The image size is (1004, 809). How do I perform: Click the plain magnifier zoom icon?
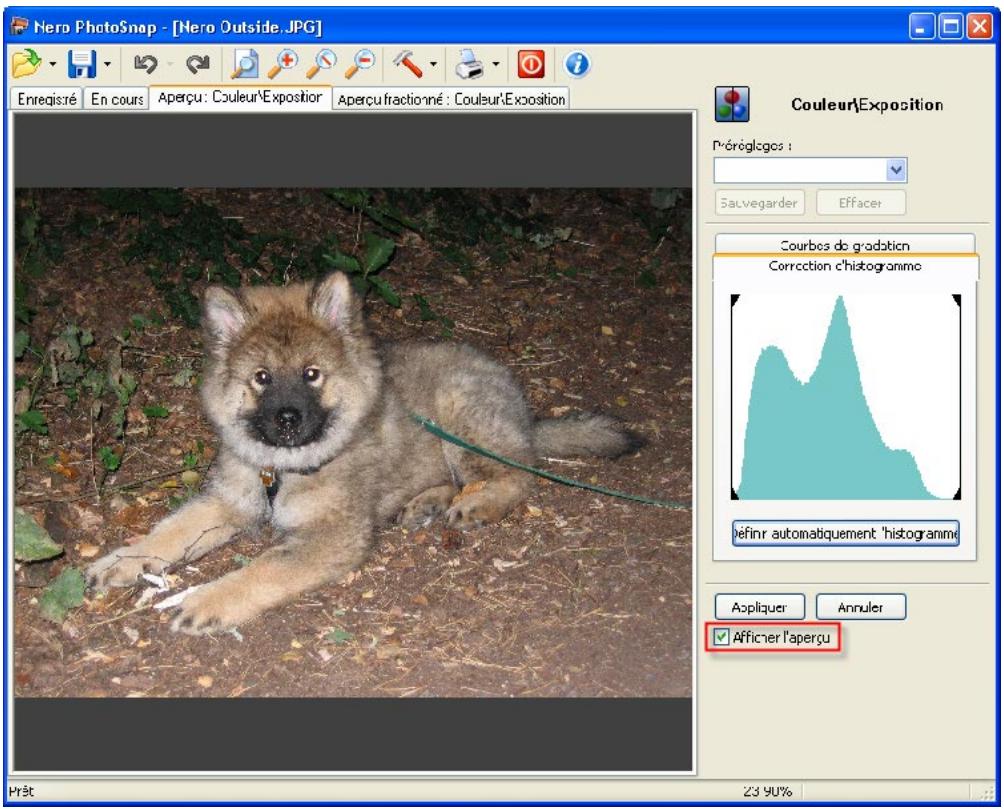[x=321, y=63]
